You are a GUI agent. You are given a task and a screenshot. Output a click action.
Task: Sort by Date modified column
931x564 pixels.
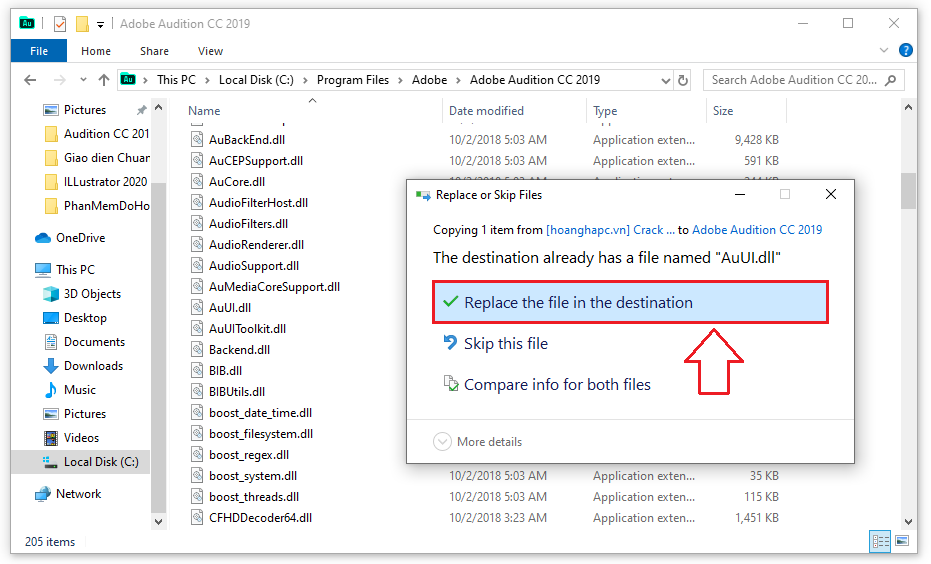coord(486,111)
